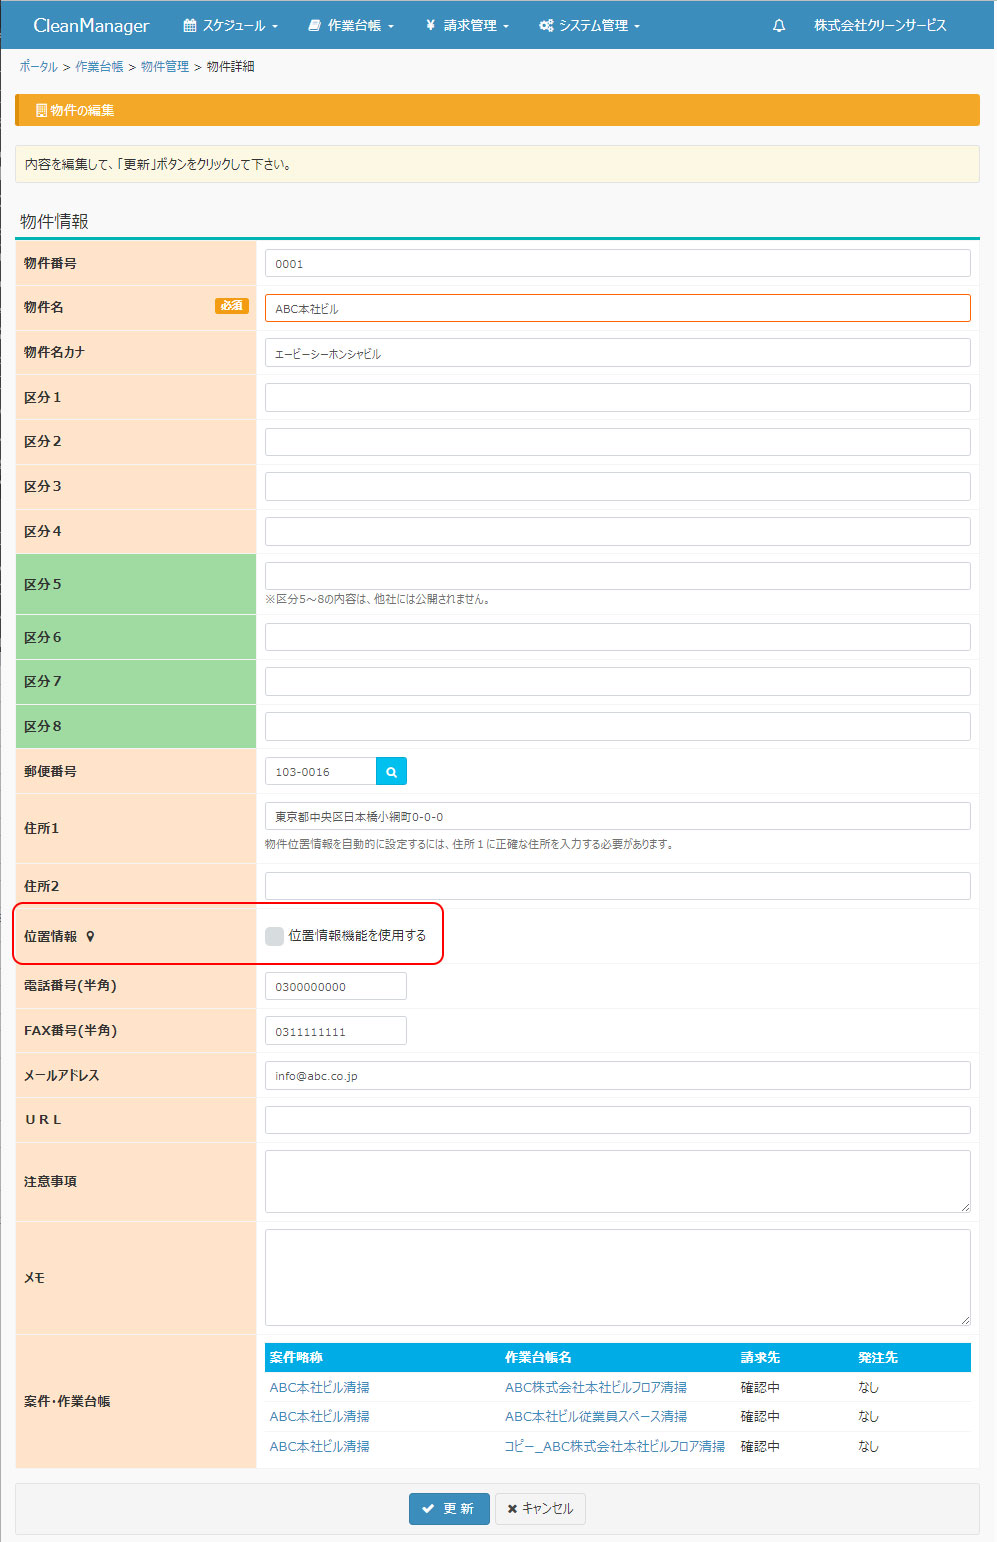Click the 作業台帳名 column header
This screenshot has width=997, height=1542.
[538, 1357]
